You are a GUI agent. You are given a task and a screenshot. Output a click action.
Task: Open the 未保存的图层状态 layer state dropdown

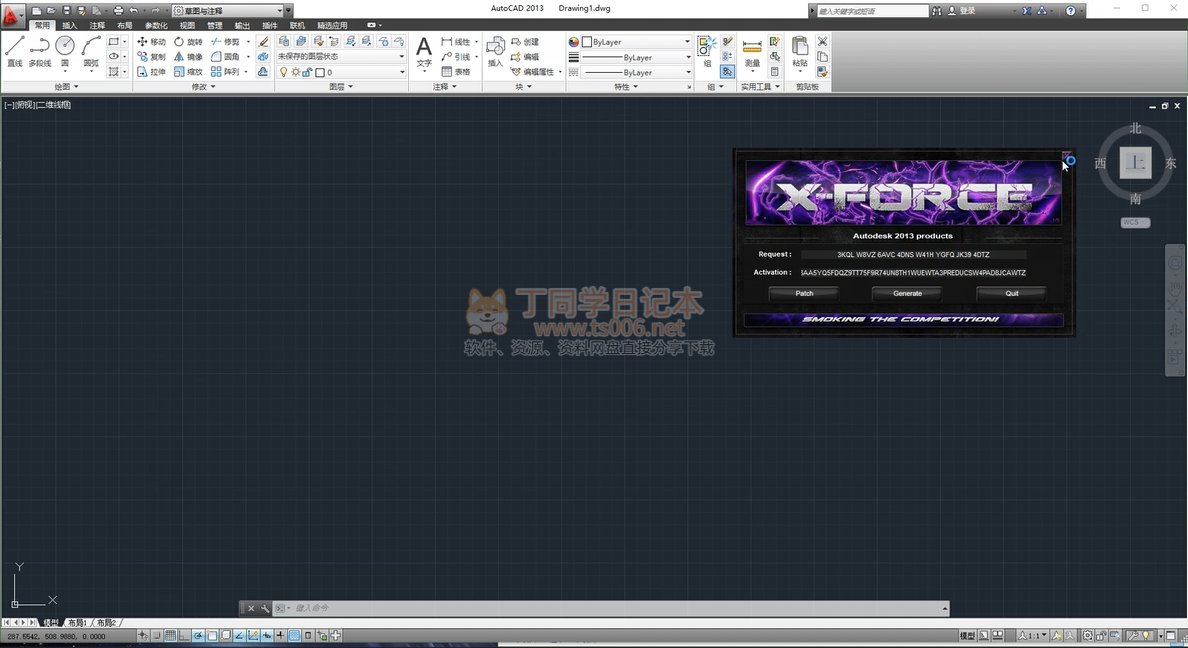coord(341,57)
